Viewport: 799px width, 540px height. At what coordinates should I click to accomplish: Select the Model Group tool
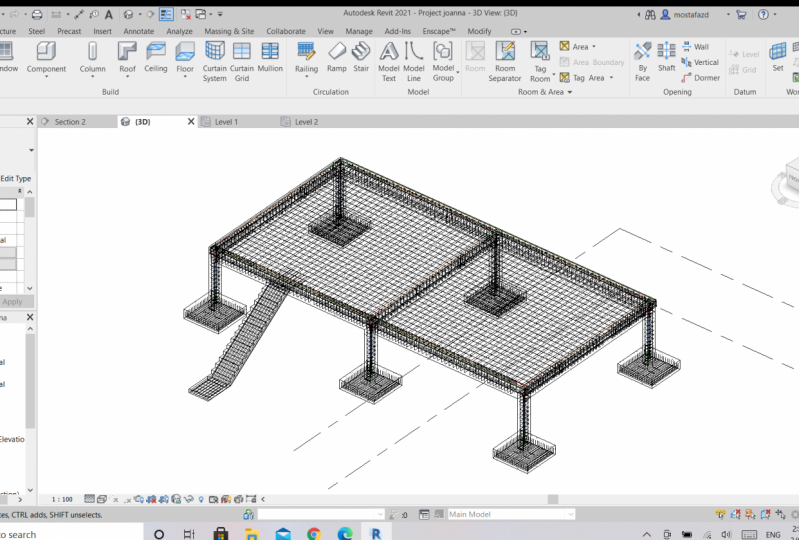(443, 62)
